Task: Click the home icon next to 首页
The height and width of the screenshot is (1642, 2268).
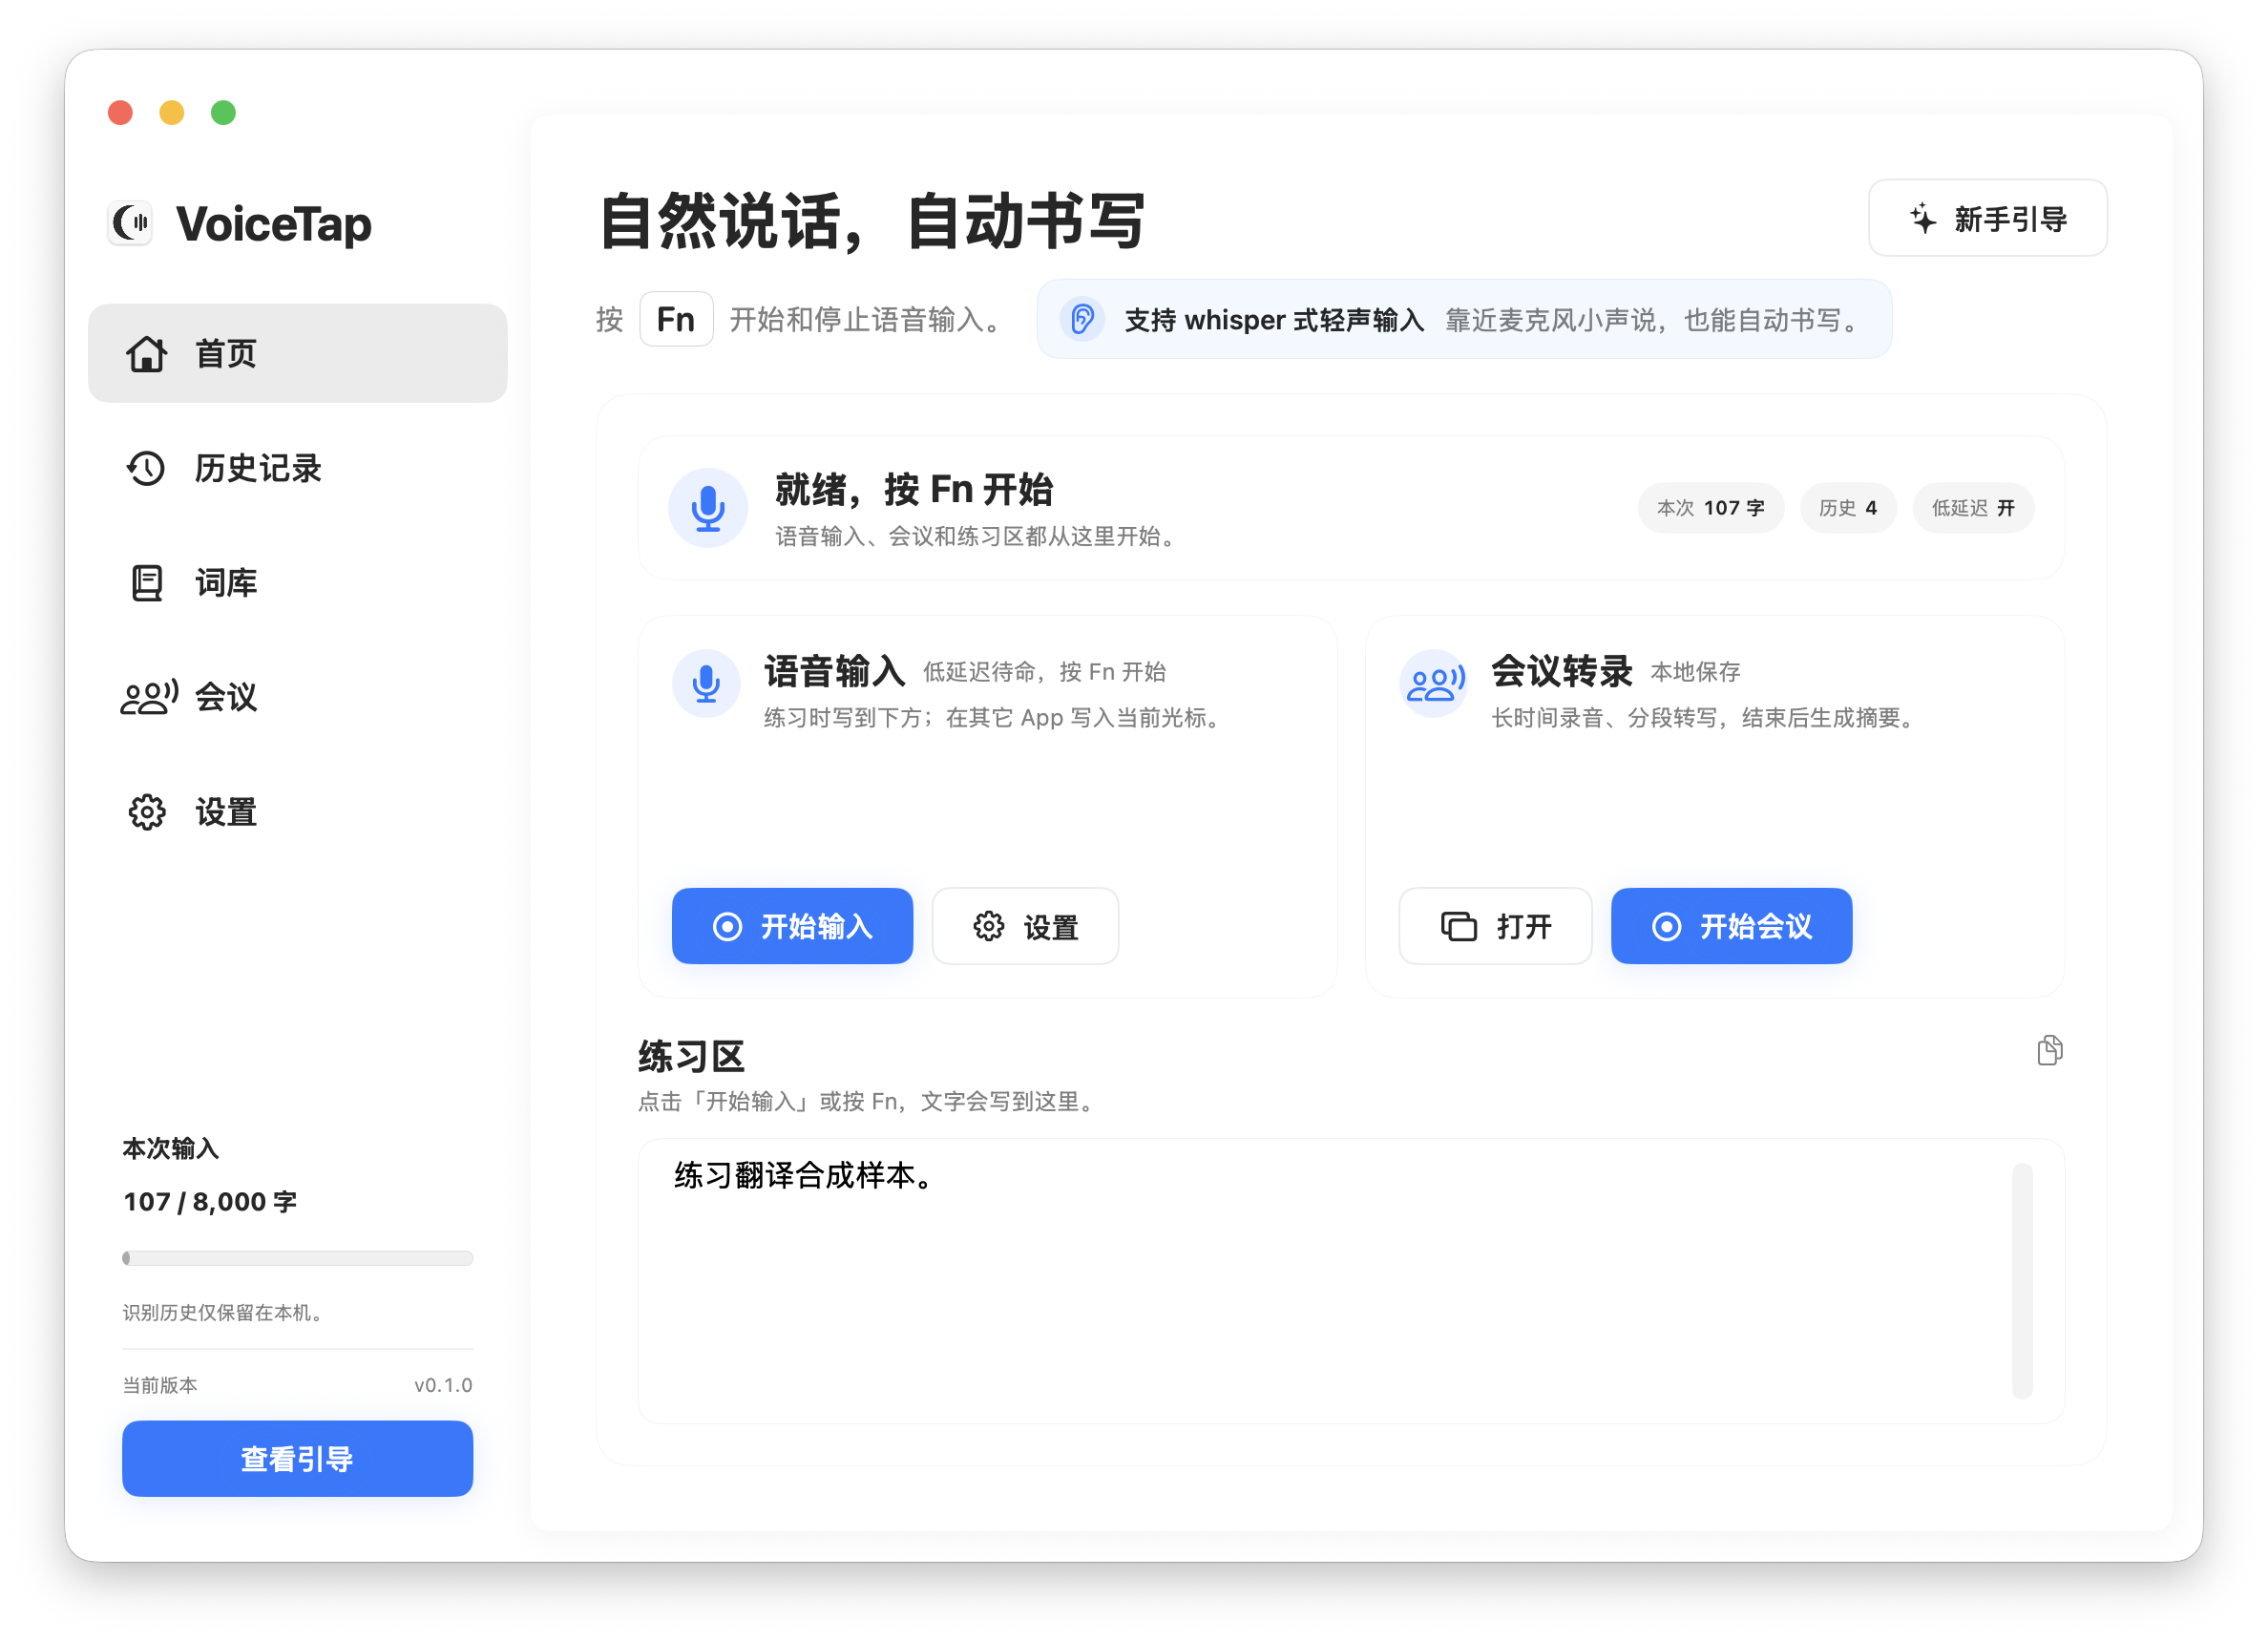Action: [x=146, y=353]
